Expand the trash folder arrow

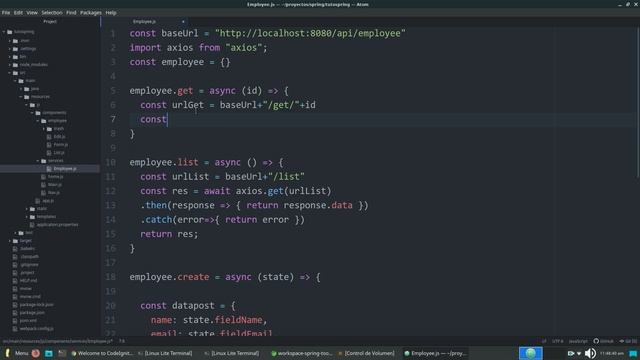(44, 129)
